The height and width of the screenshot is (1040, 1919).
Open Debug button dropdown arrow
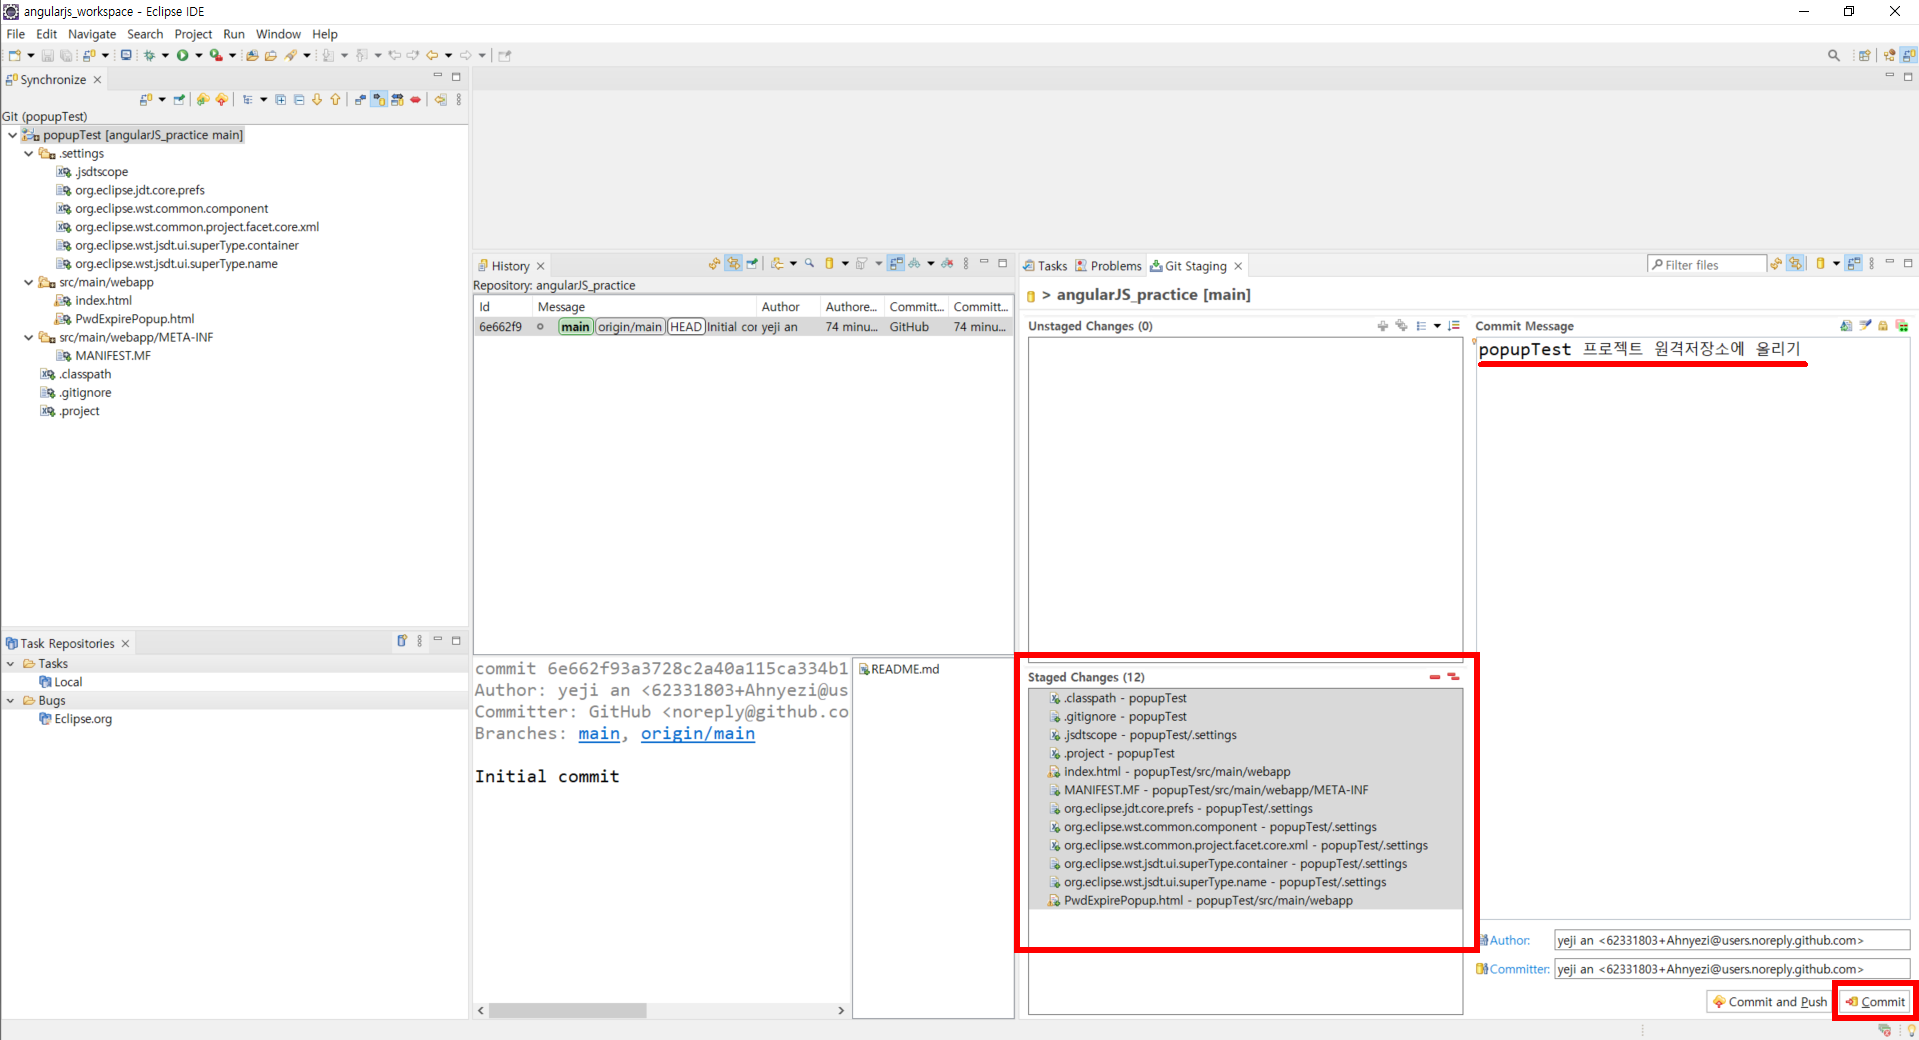tap(165, 55)
